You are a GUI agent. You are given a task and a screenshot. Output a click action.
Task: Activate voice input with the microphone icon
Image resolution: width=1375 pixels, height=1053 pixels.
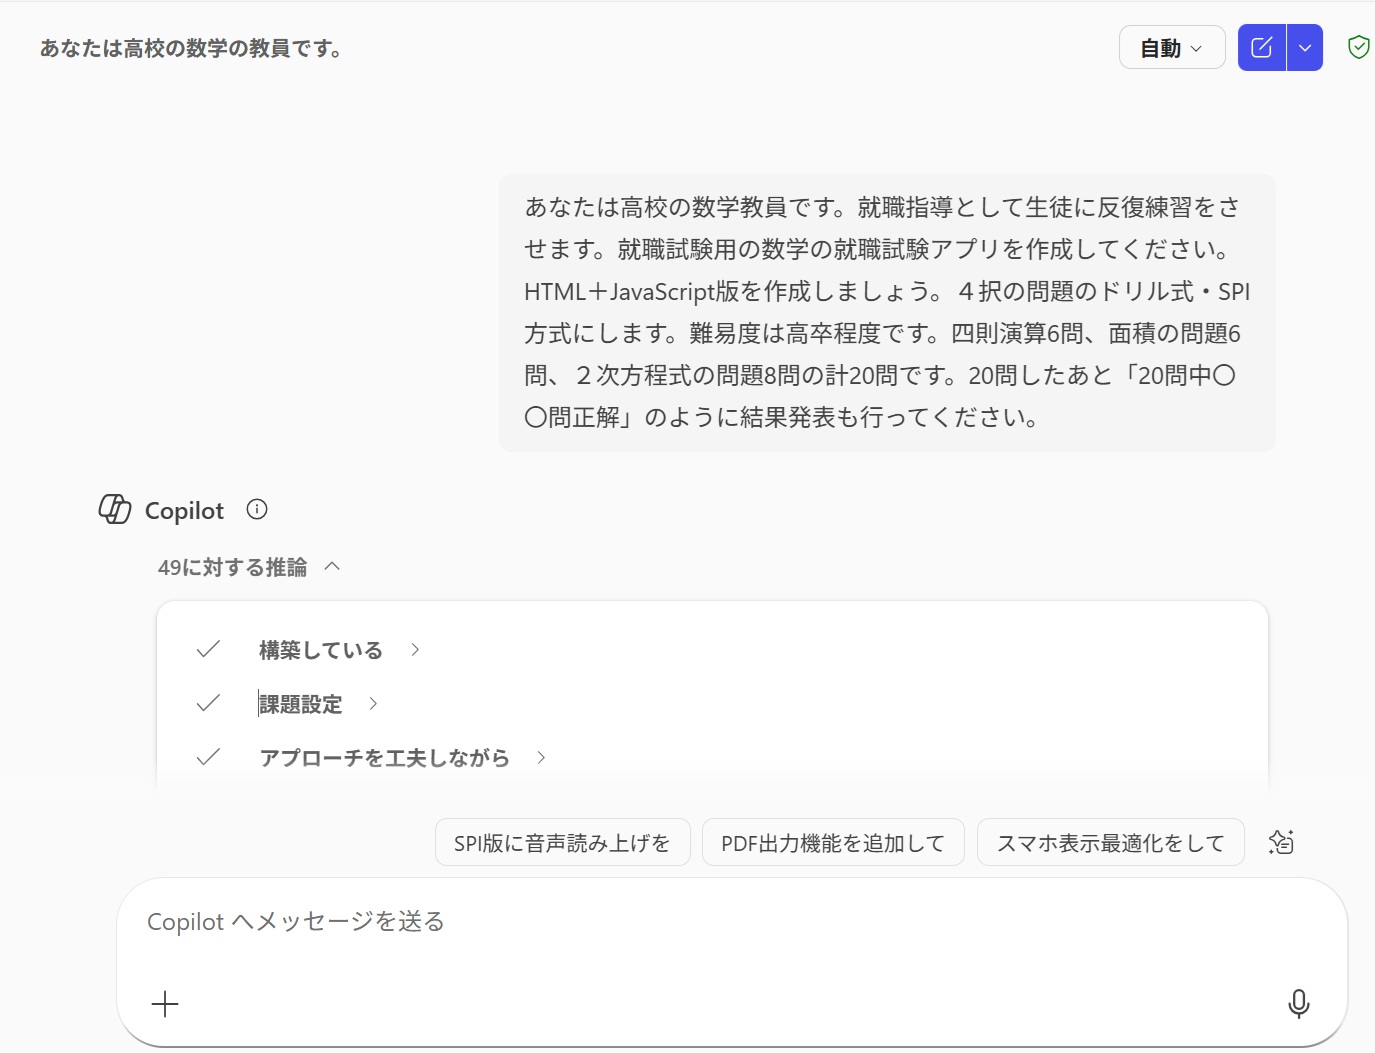coord(1298,1004)
